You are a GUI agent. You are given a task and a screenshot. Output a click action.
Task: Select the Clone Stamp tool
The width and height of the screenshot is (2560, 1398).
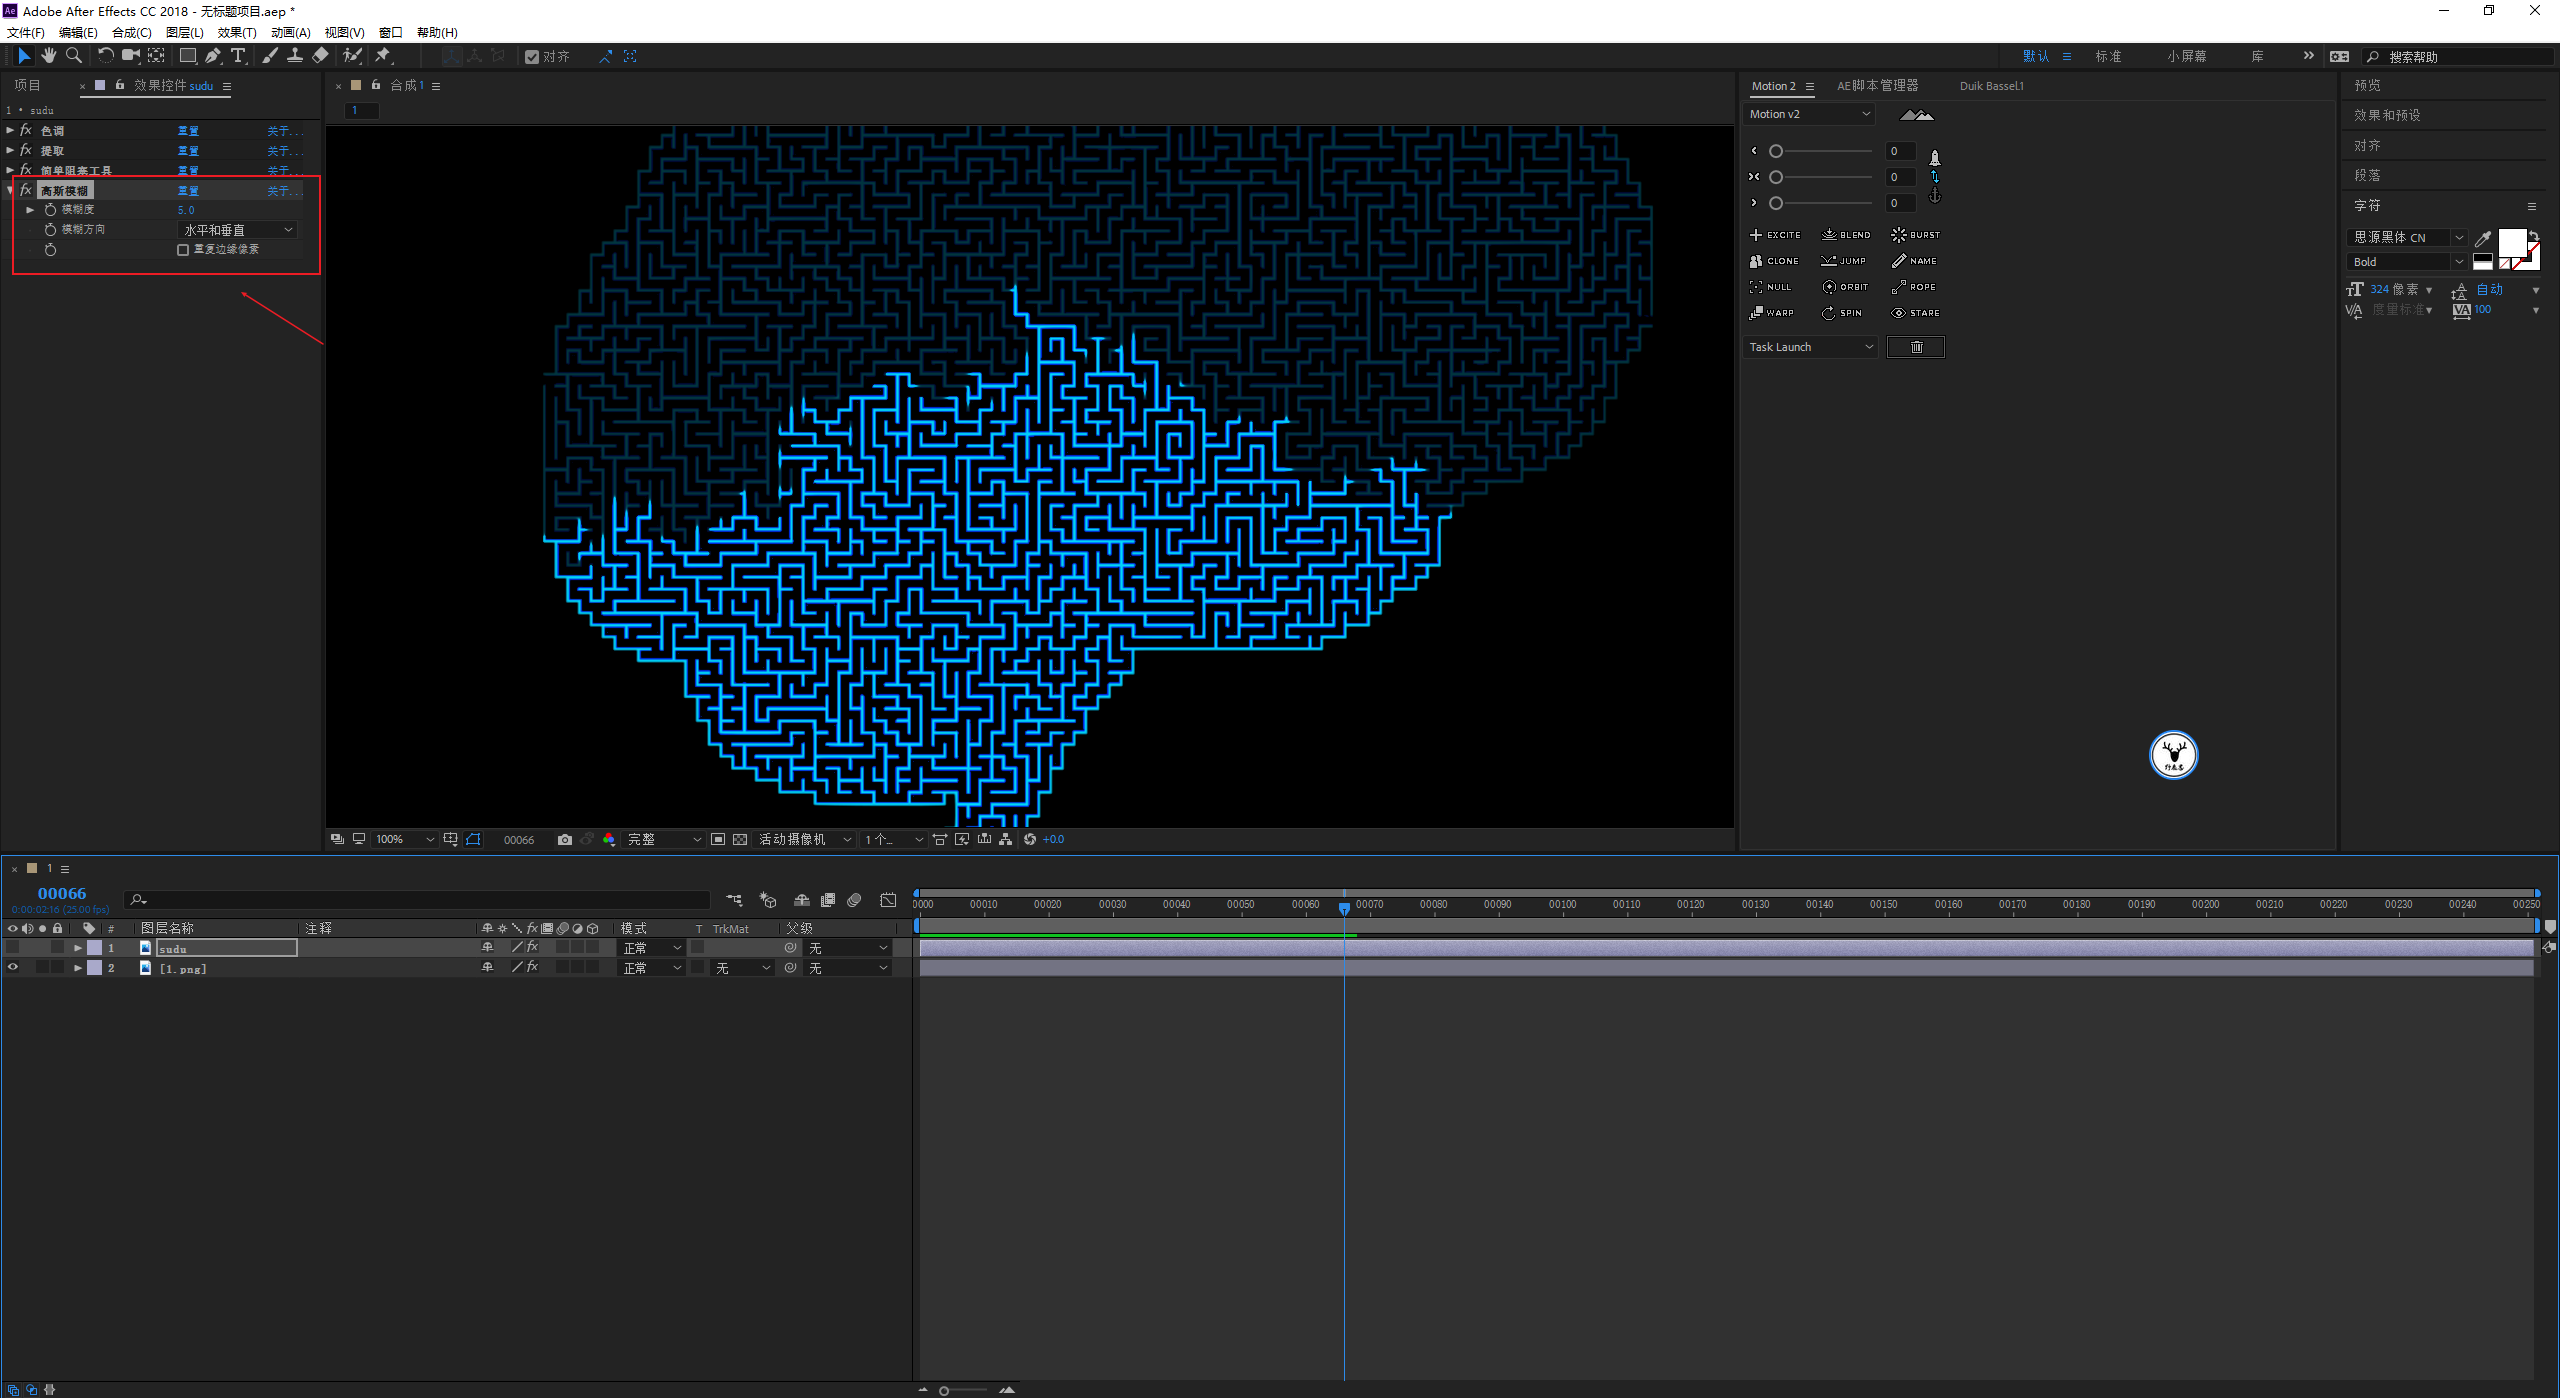(x=295, y=56)
